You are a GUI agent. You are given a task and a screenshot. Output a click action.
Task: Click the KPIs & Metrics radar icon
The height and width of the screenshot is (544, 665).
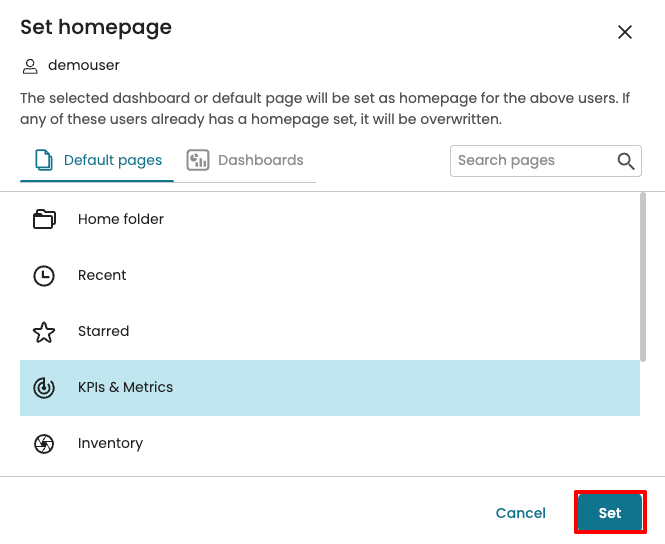[44, 388]
